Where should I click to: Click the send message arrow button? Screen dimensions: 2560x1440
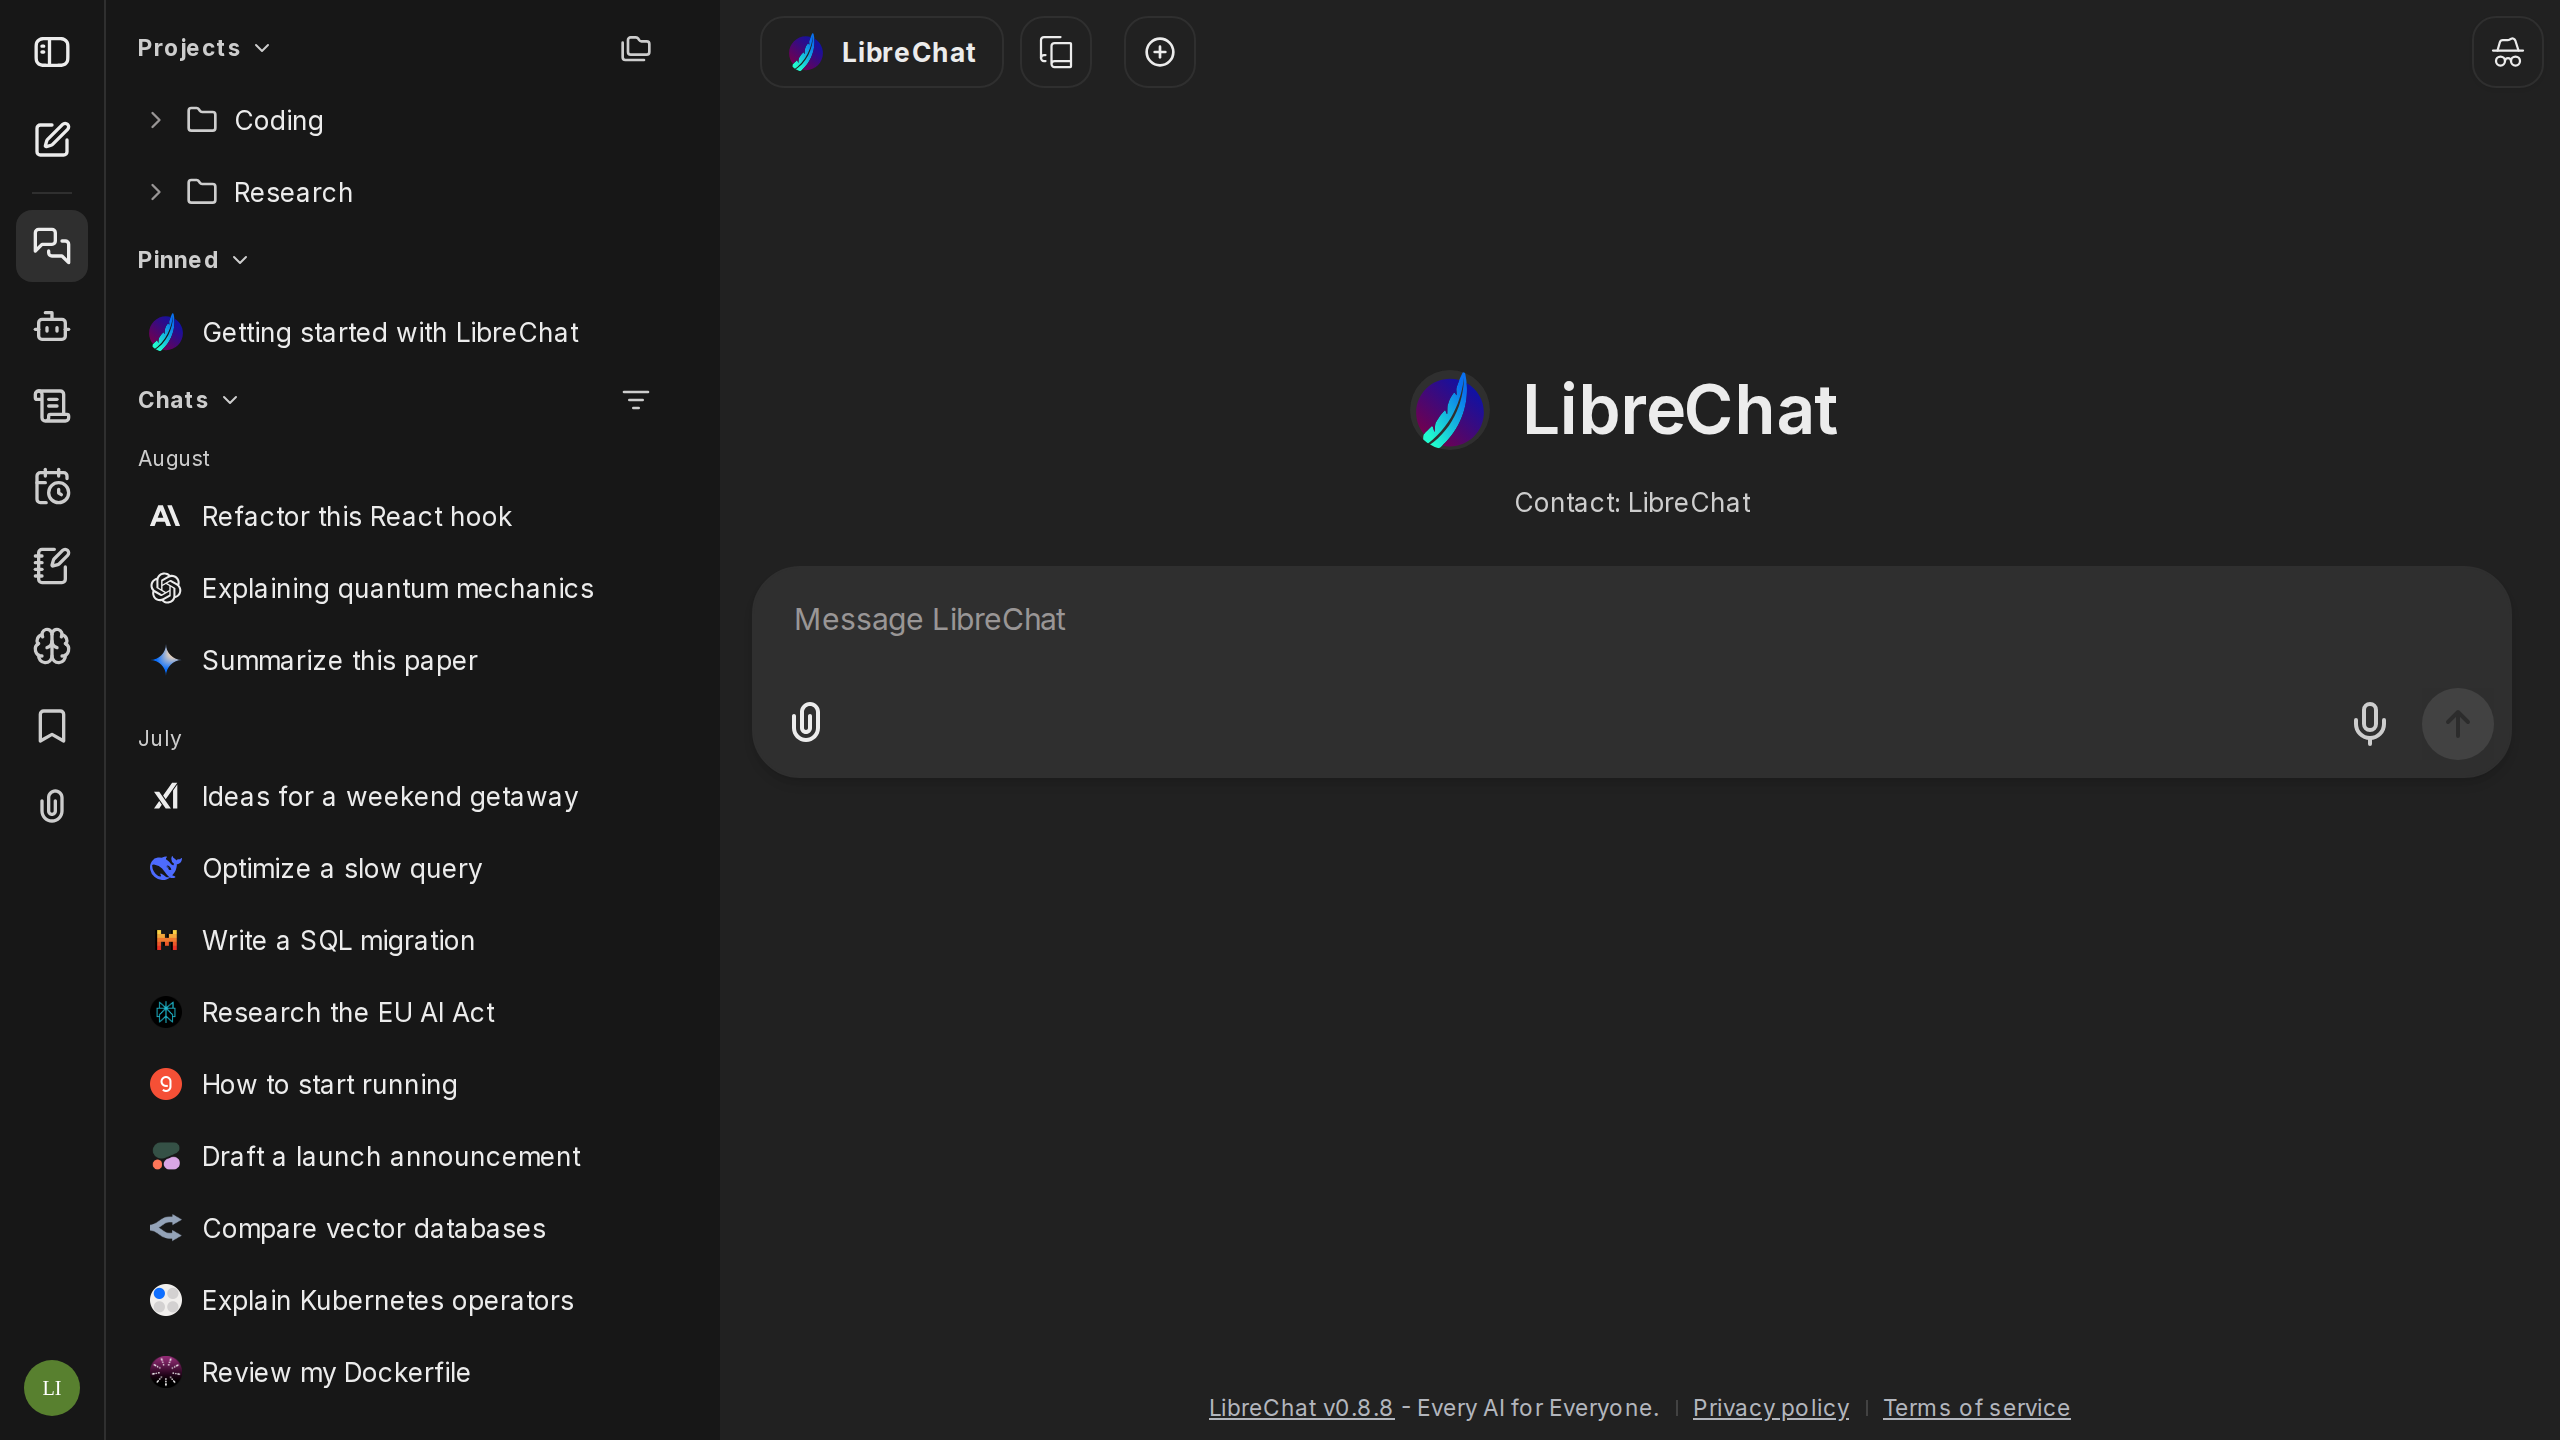(2458, 724)
